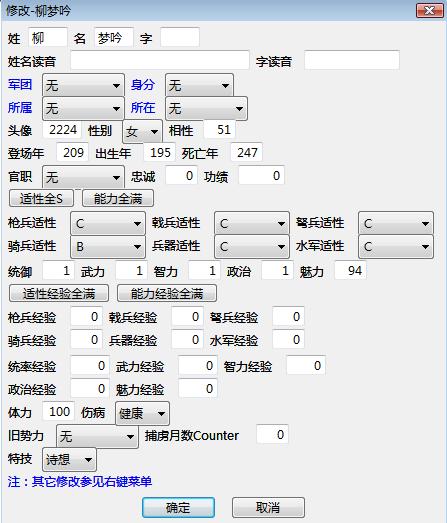Click the 能力全满 button
The height and width of the screenshot is (523, 447).
click(x=118, y=198)
